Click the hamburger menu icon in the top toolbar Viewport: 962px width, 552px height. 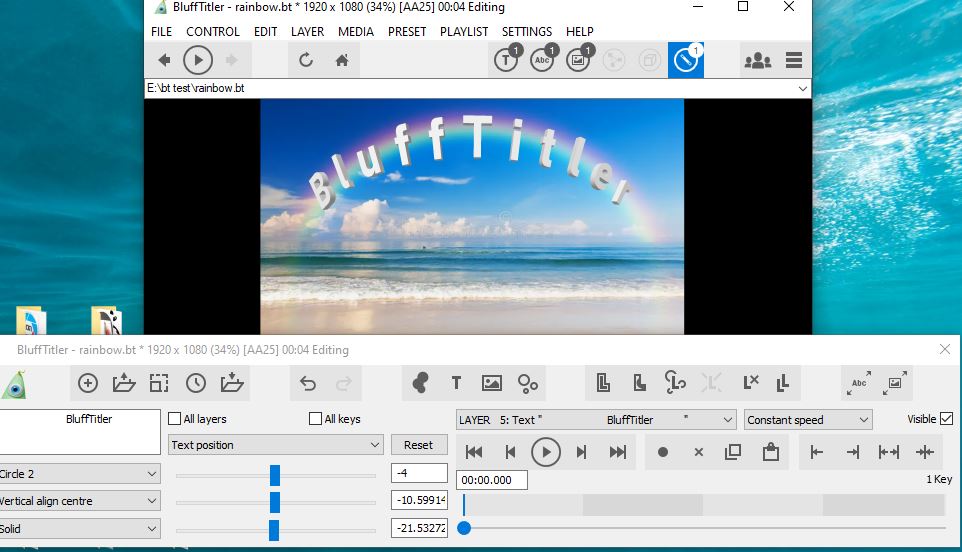[794, 60]
